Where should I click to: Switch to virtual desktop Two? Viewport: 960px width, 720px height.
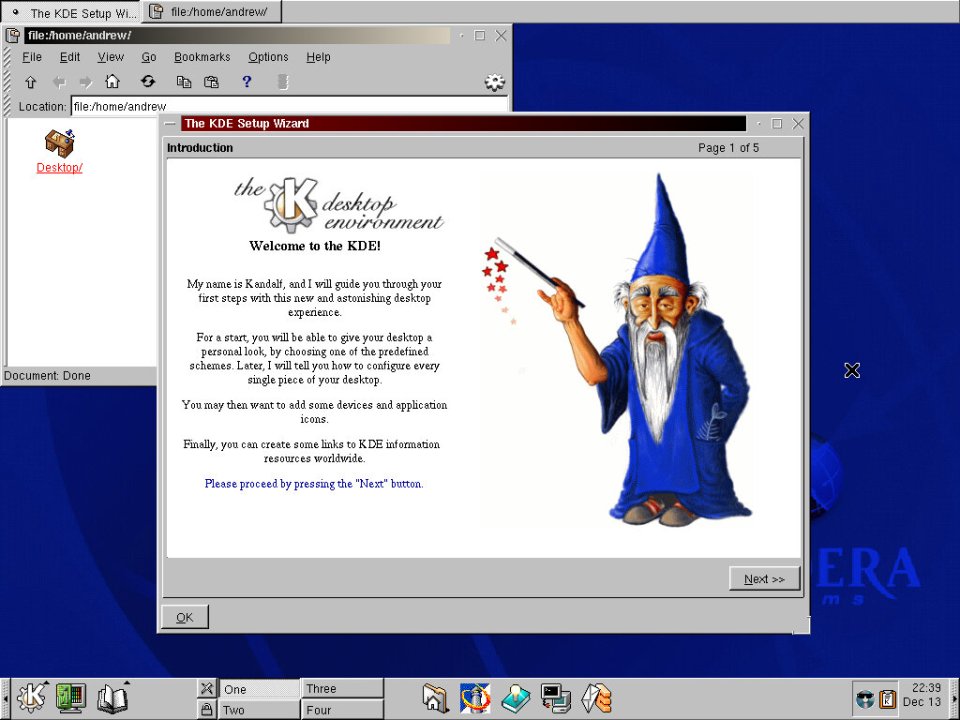point(259,710)
